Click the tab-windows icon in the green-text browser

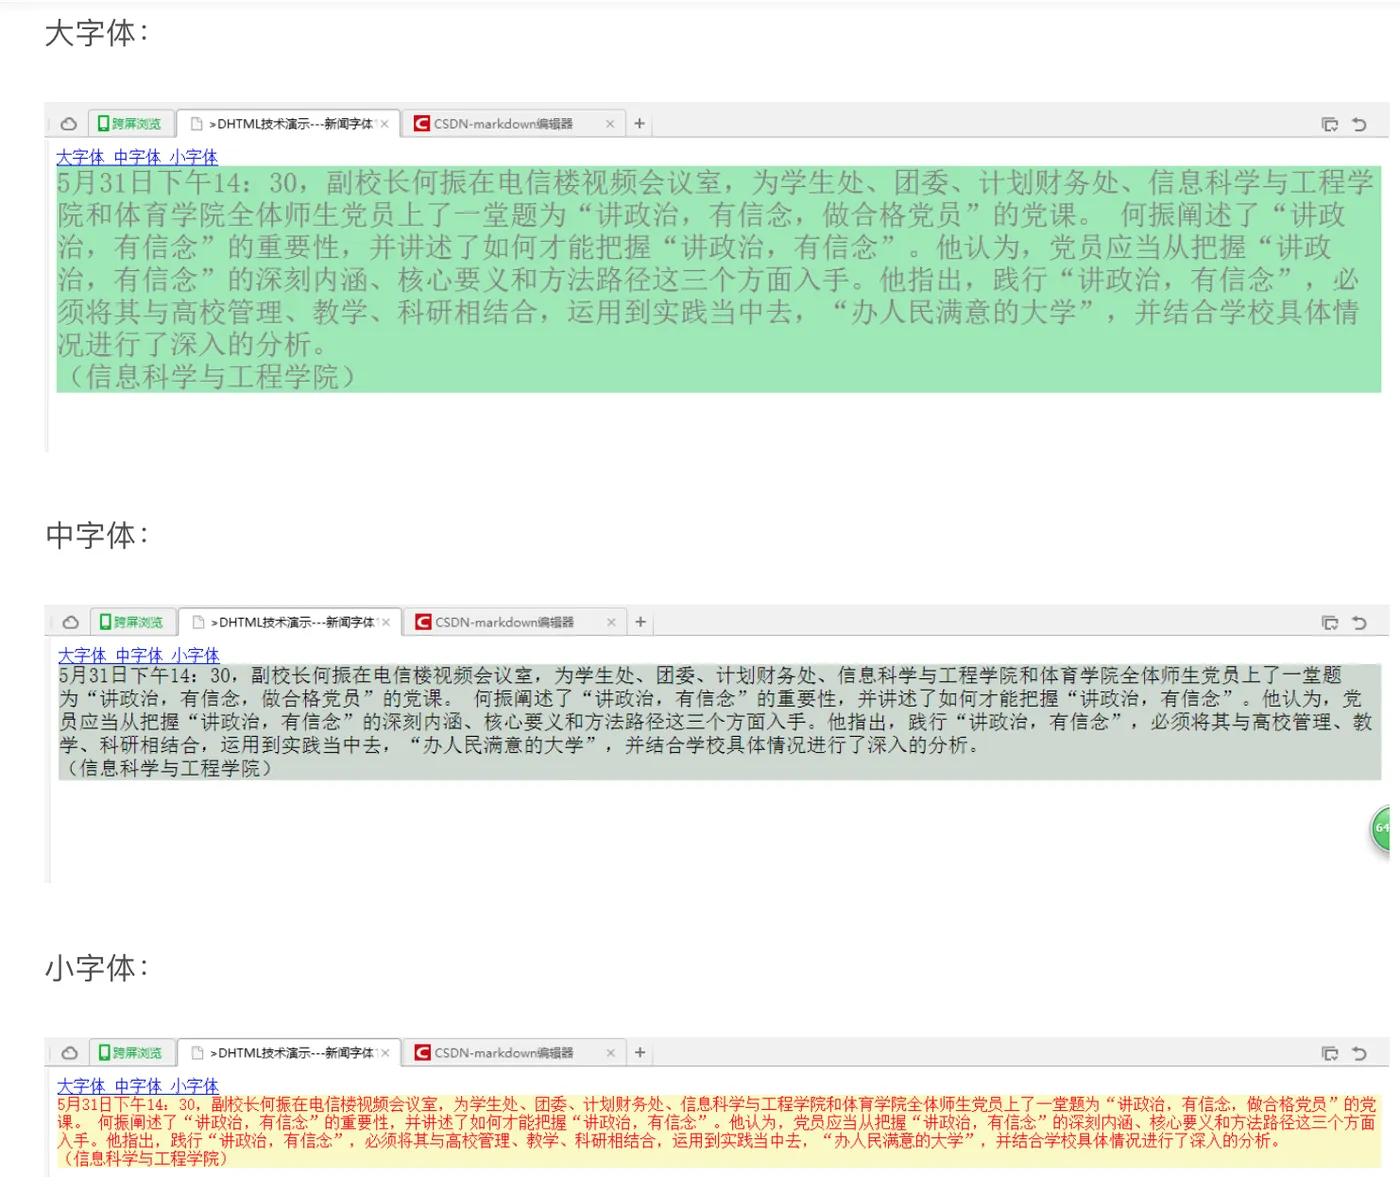point(1330,125)
